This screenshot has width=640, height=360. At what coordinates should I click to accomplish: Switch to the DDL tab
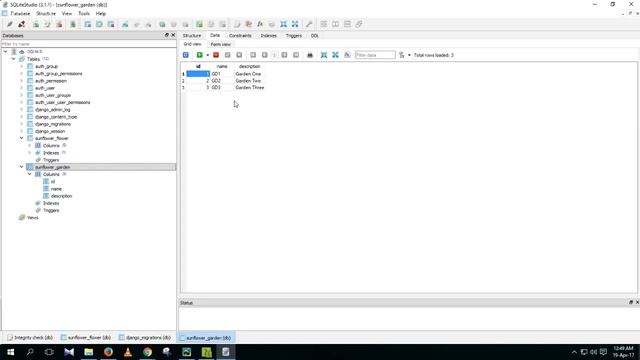point(315,36)
